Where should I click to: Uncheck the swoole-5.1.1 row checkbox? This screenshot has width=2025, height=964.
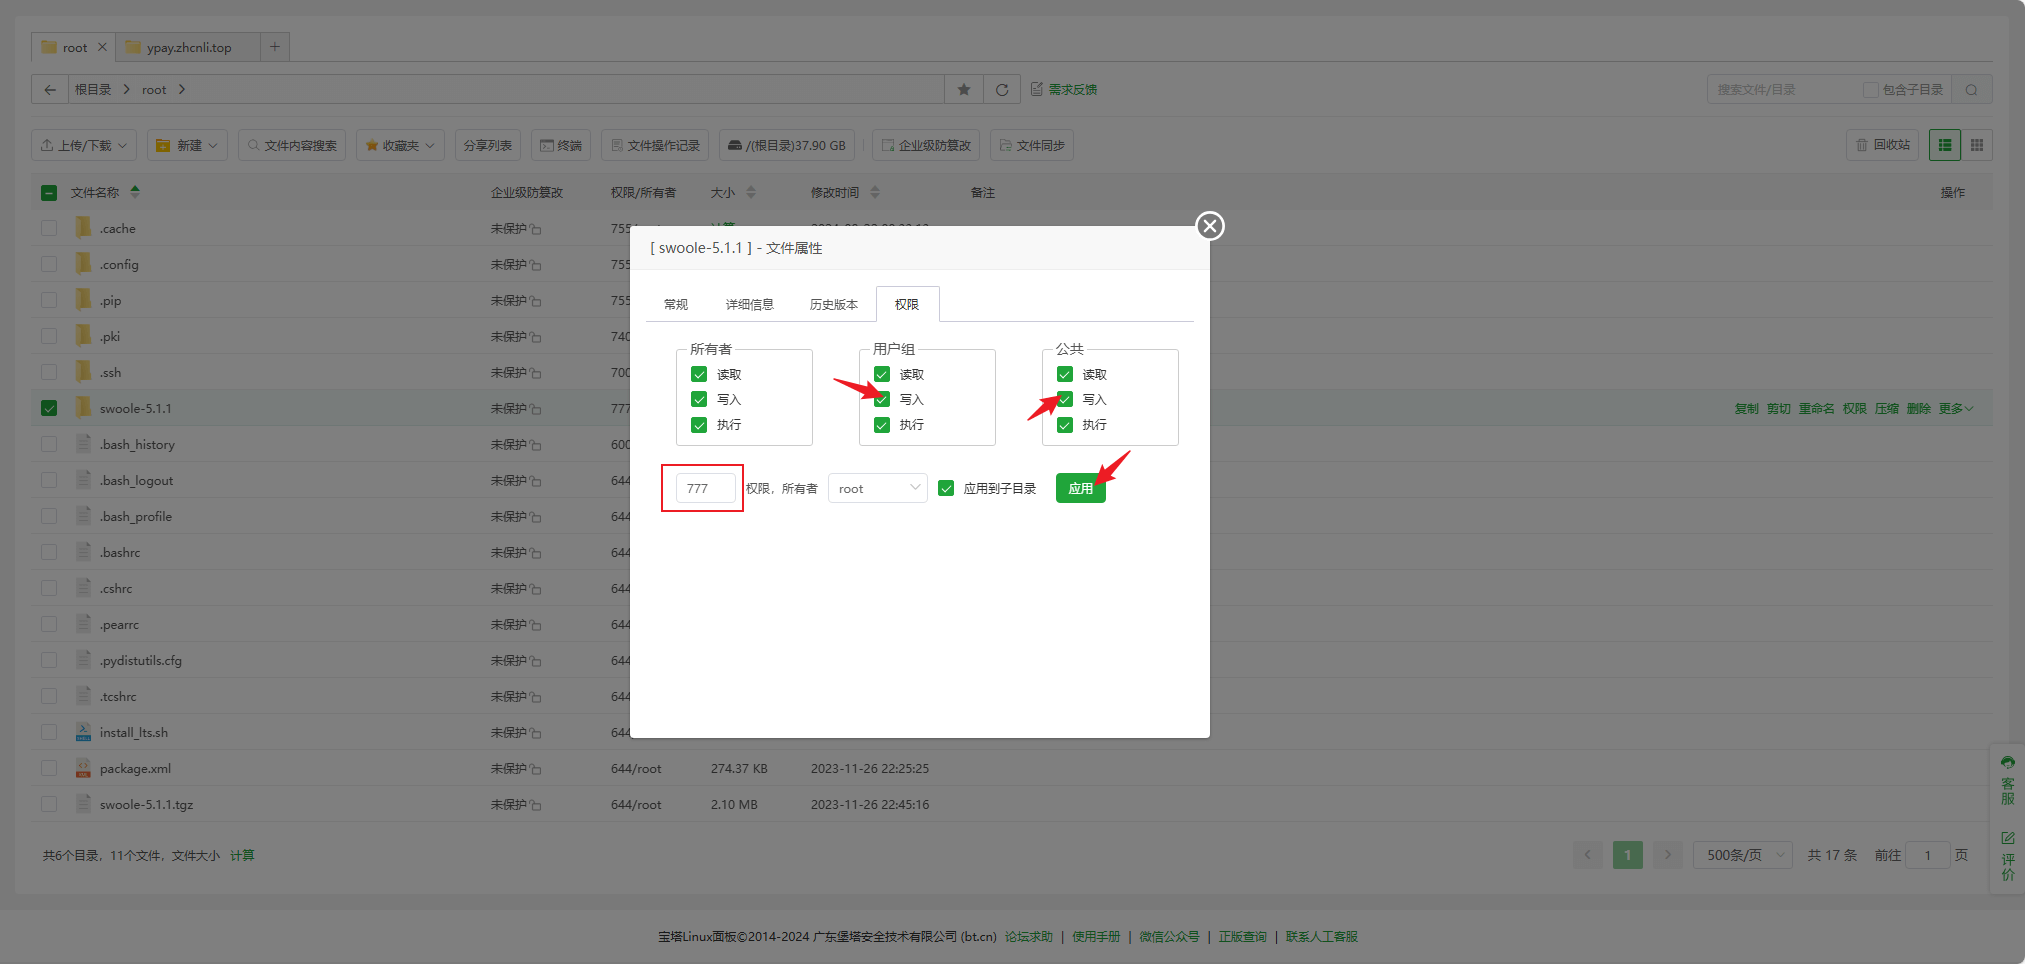(x=49, y=408)
